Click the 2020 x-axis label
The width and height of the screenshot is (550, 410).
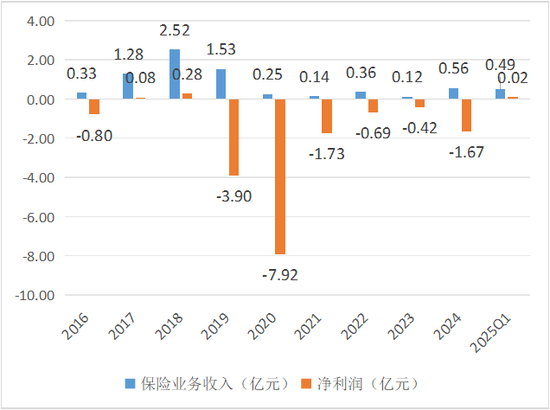(262, 327)
